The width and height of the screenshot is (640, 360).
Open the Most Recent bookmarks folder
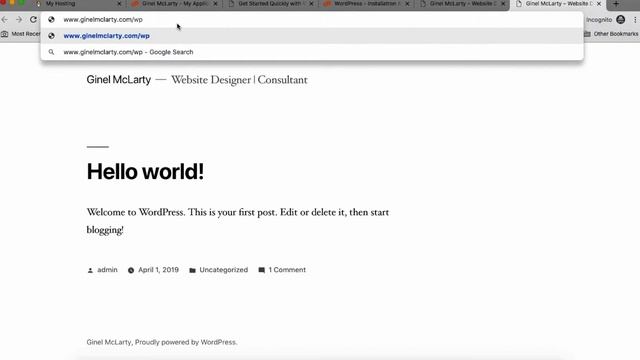(x=20, y=34)
